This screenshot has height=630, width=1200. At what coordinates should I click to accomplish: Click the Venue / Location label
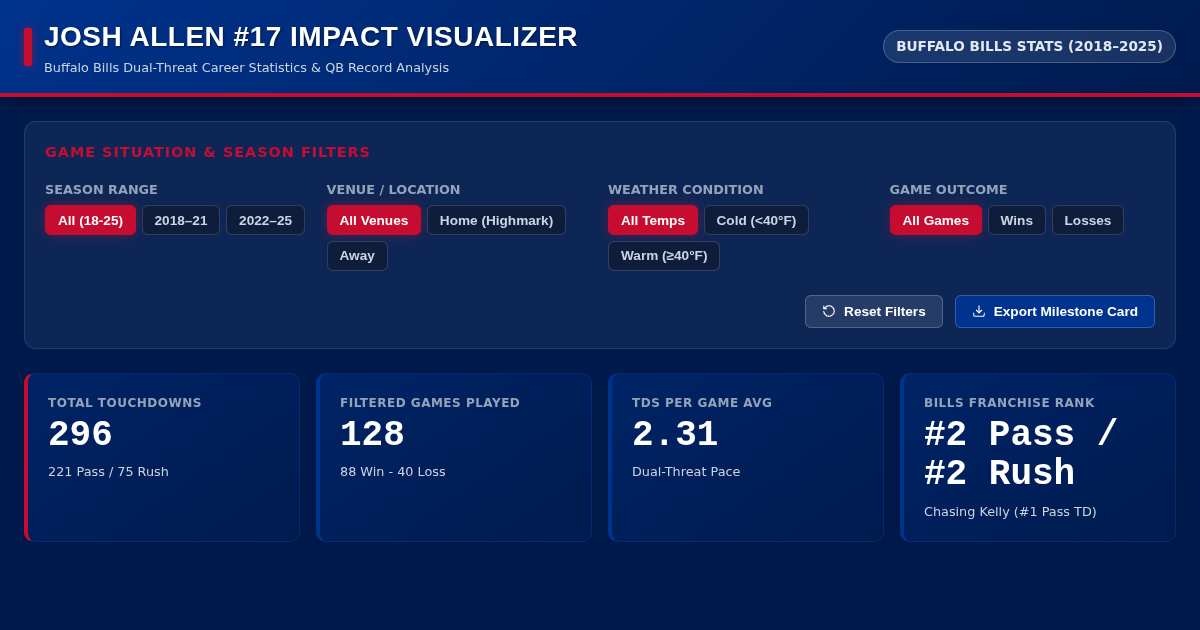[x=394, y=190]
